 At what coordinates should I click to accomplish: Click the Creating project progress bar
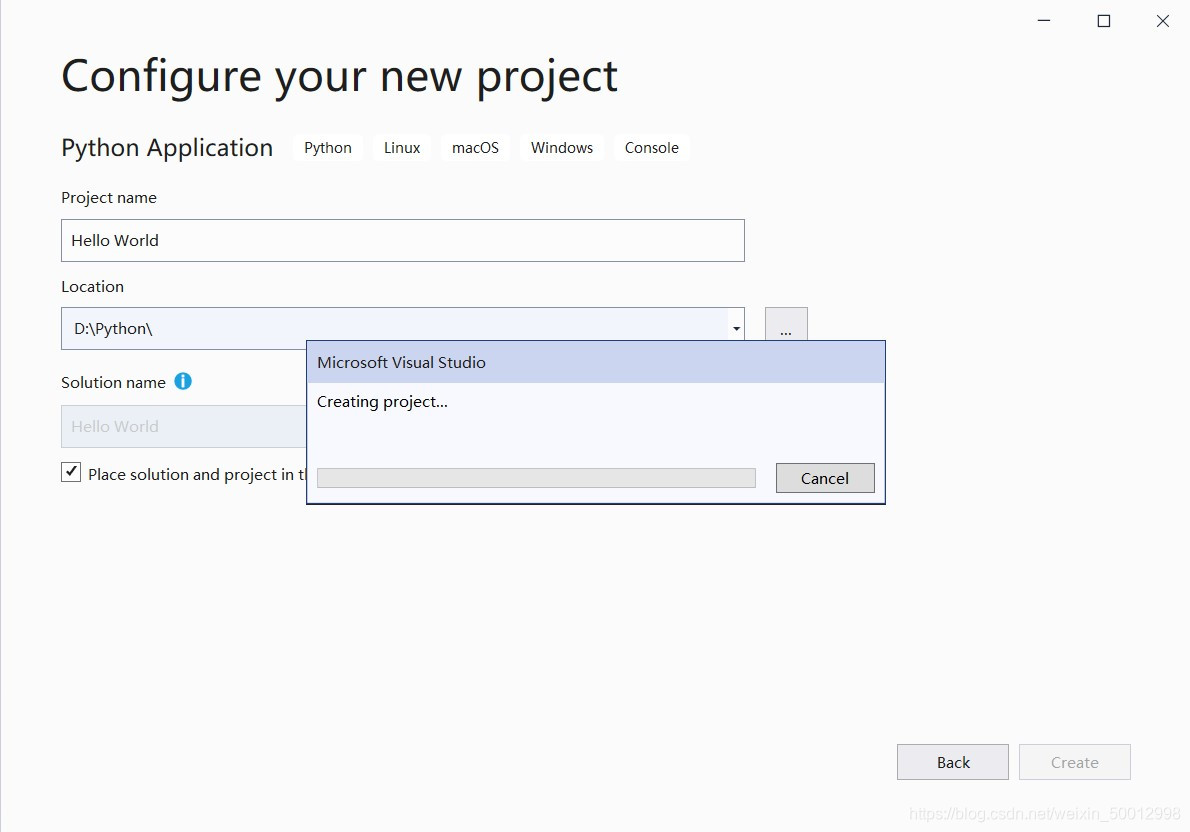(x=536, y=477)
